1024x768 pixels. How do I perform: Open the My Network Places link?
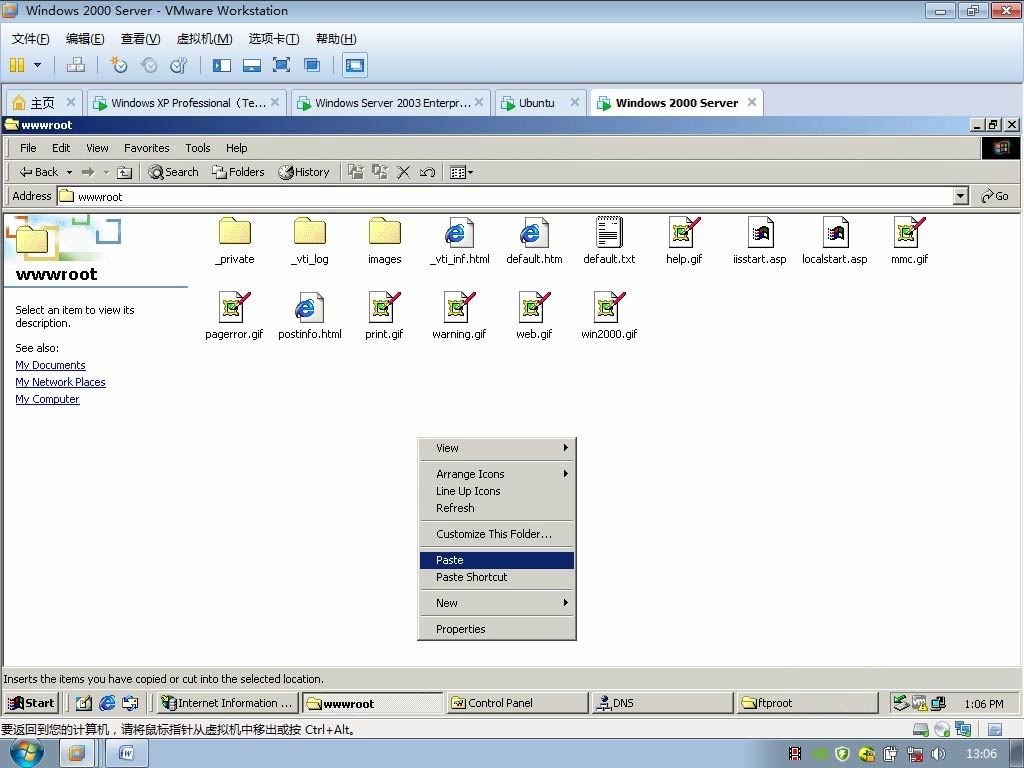tap(60, 382)
